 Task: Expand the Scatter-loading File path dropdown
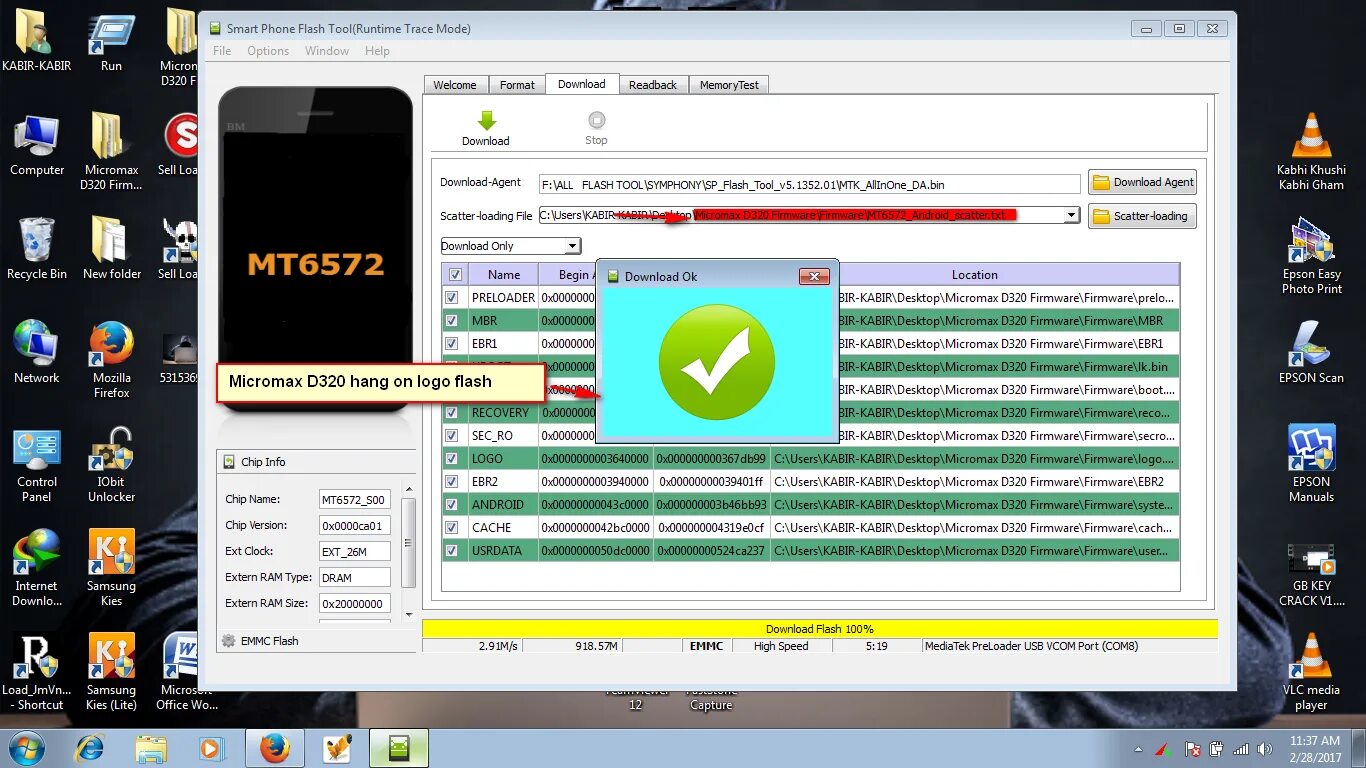coord(1071,215)
